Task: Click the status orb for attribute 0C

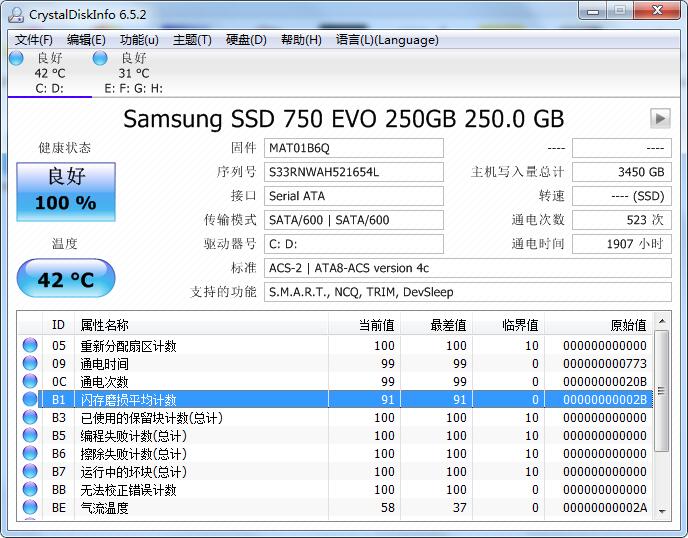Action: pyautogui.click(x=30, y=381)
